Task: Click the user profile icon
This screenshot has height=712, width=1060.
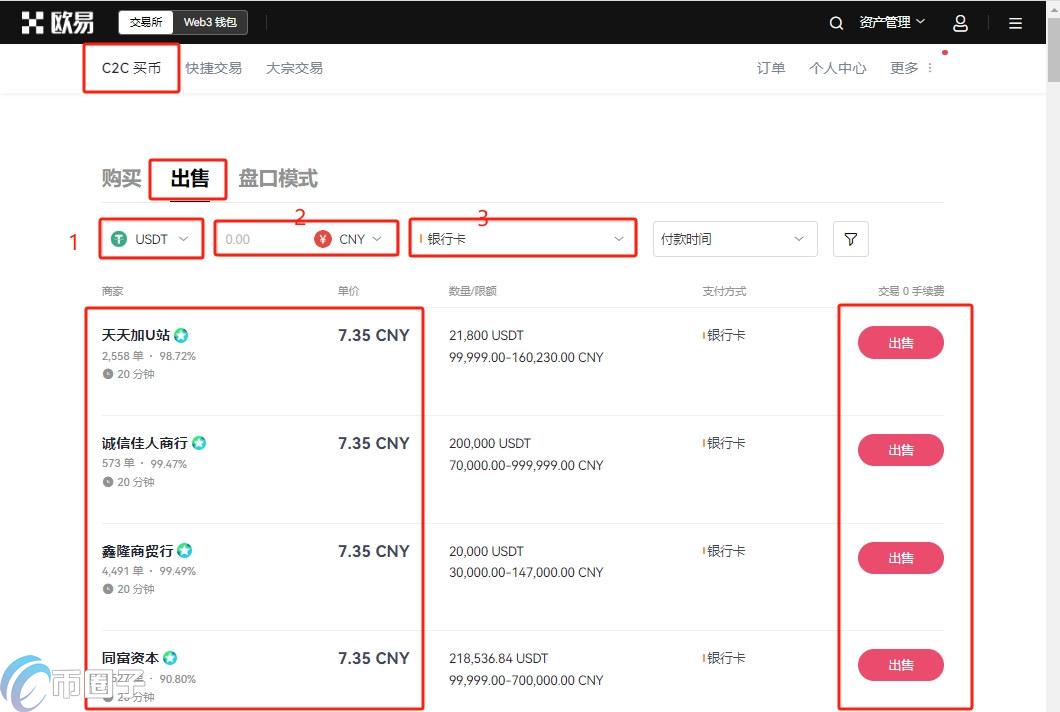Action: (960, 22)
